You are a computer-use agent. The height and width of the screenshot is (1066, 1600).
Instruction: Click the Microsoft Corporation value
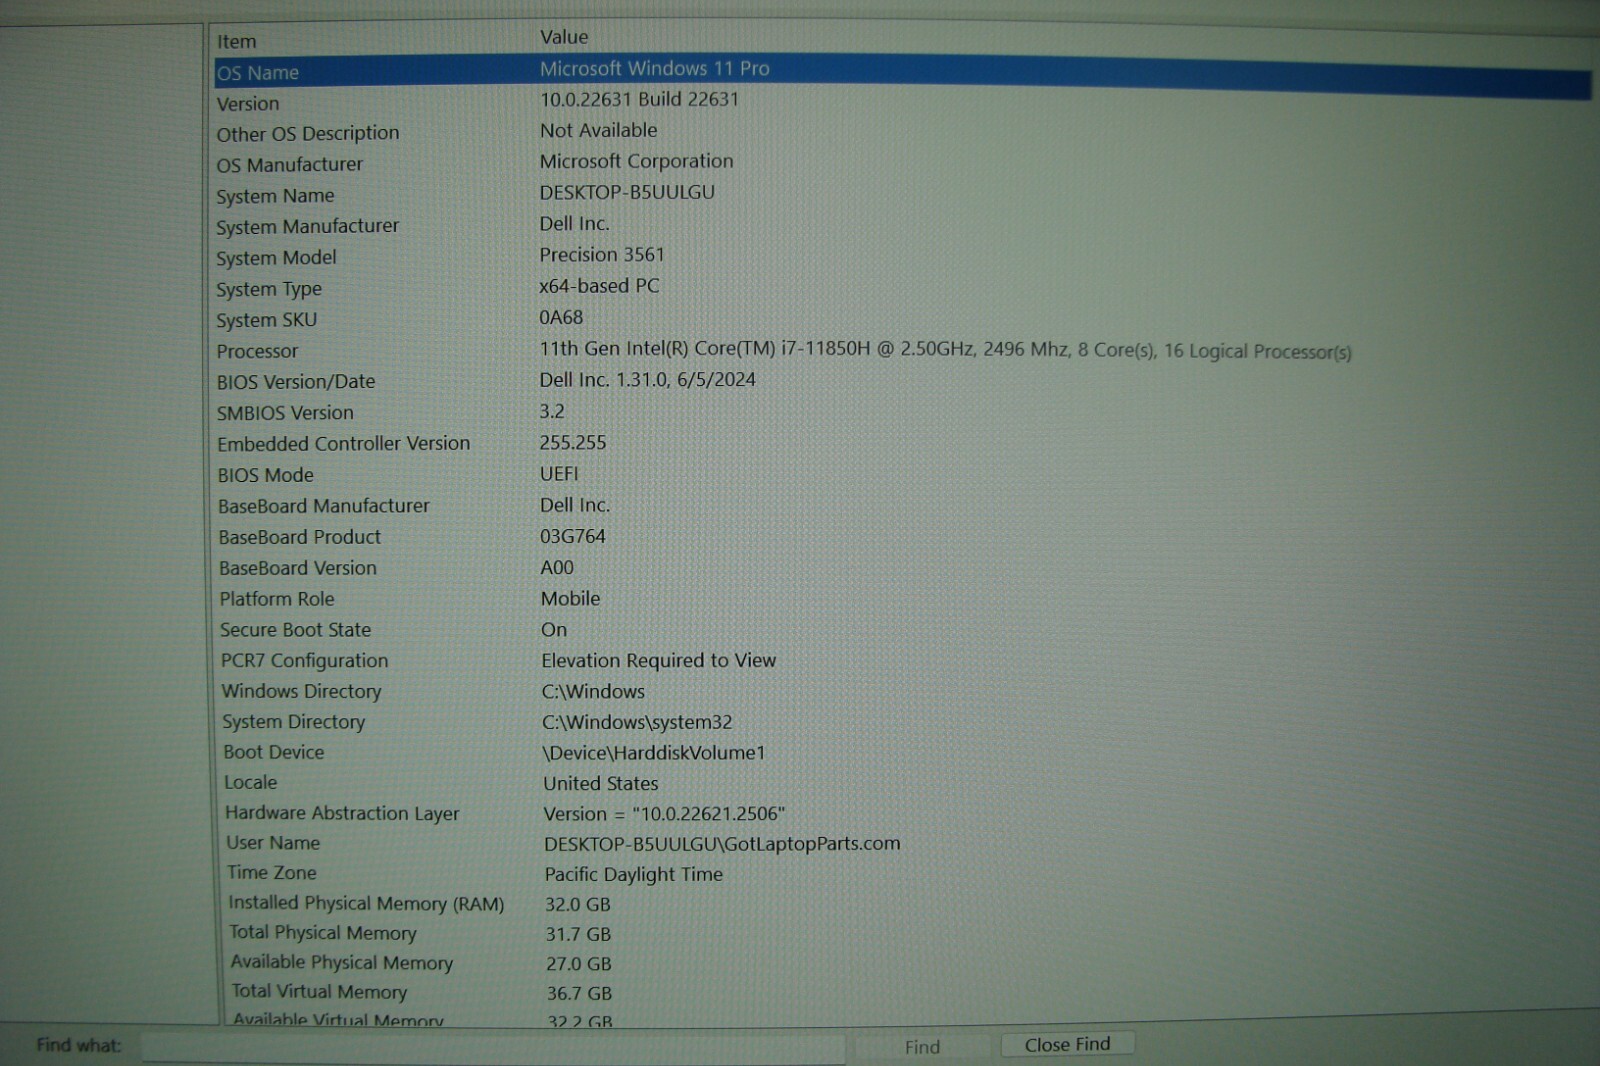coord(636,161)
